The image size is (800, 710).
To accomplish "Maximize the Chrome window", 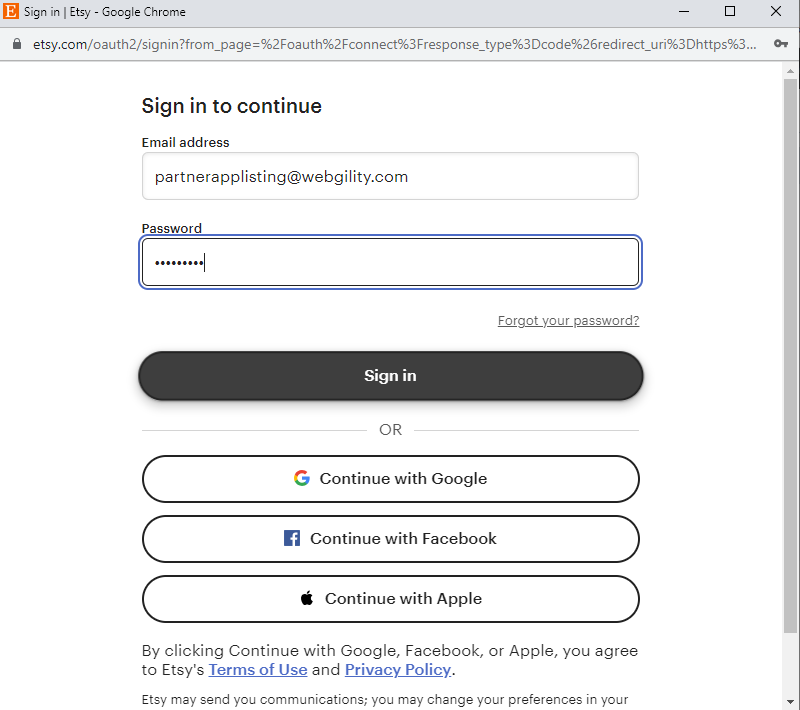I will [730, 11].
